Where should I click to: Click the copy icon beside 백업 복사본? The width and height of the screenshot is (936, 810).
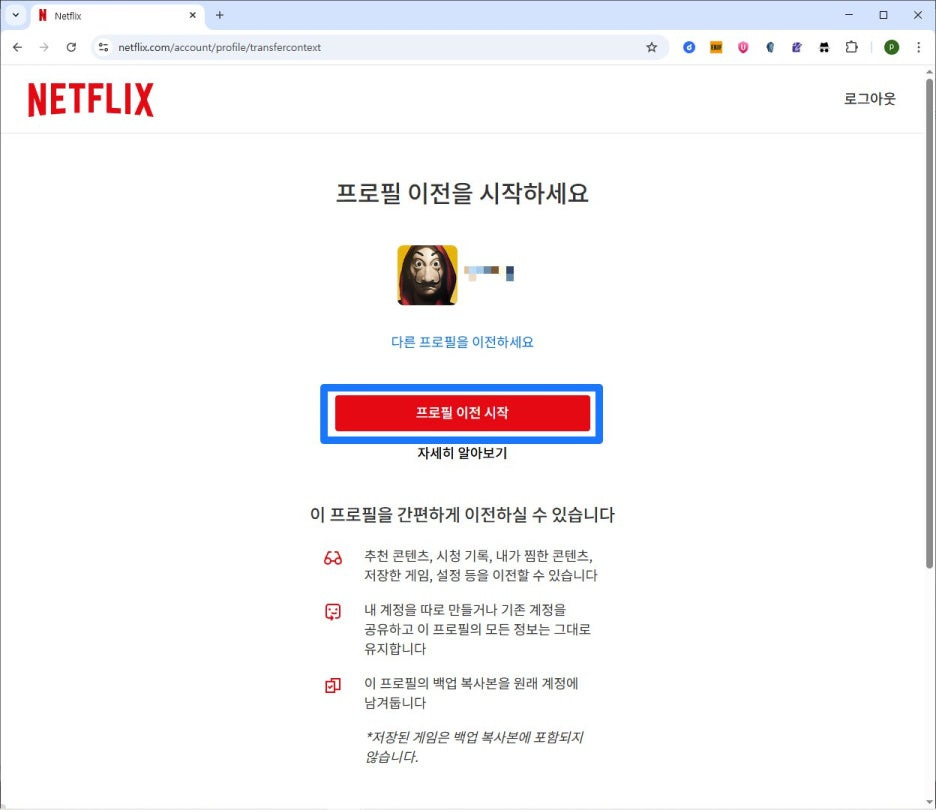332,685
